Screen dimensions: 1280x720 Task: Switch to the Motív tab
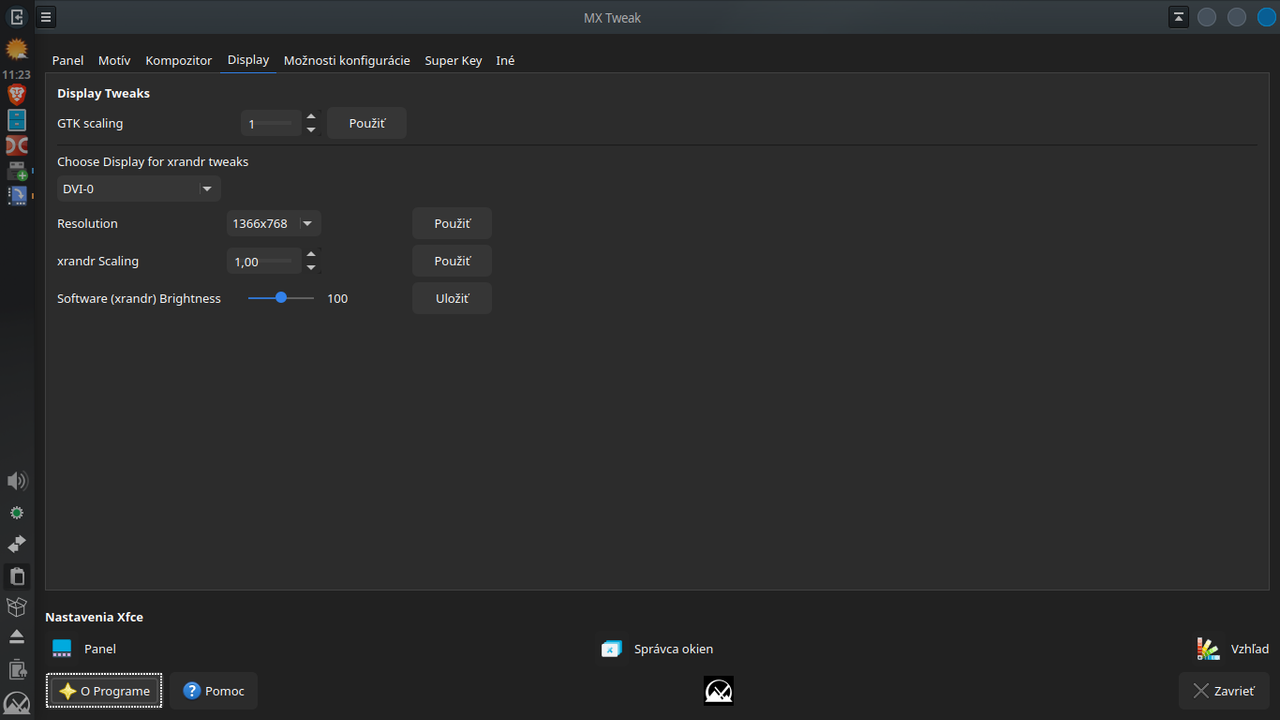coord(114,60)
